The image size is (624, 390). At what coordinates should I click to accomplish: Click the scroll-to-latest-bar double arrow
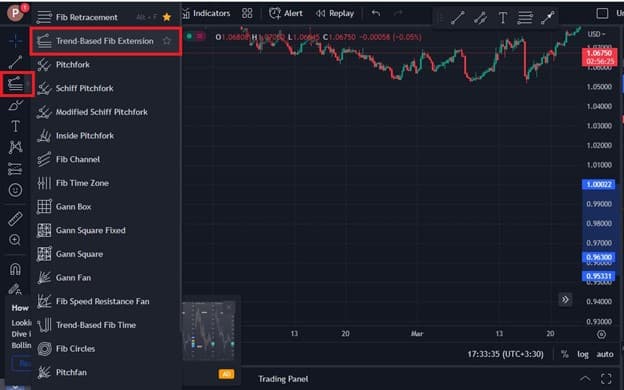(565, 300)
